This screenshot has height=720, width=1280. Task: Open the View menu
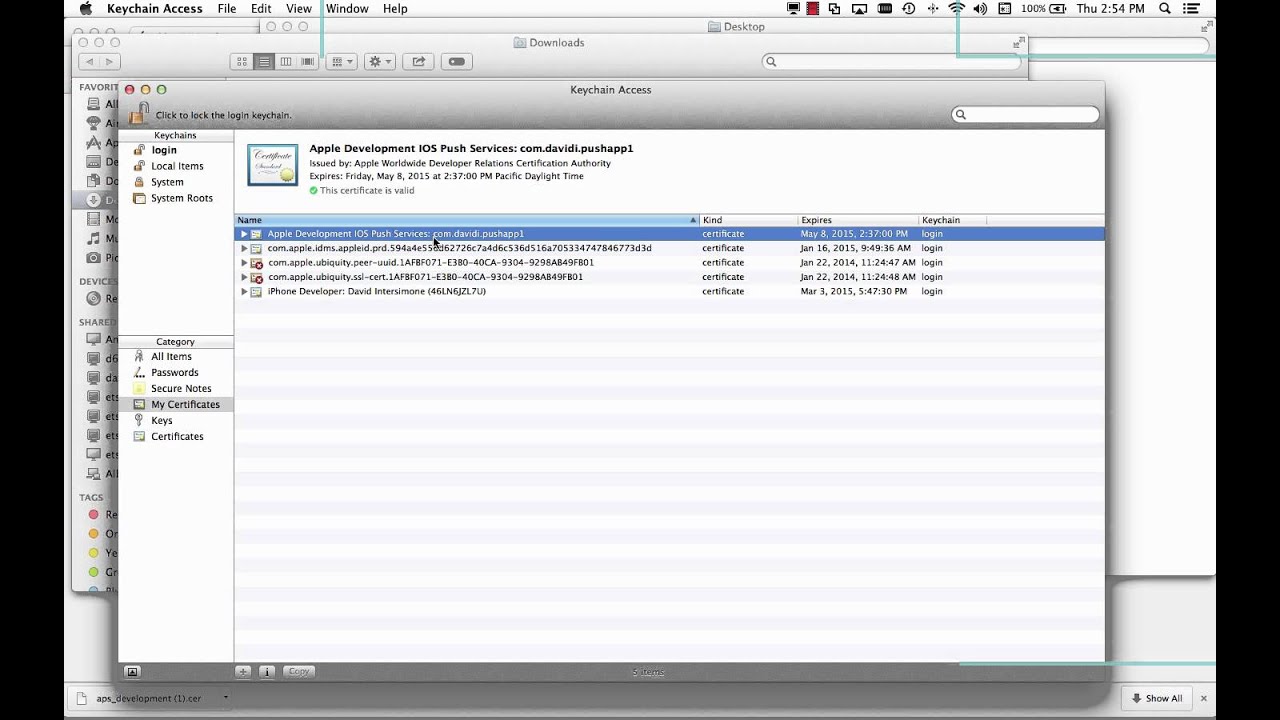pos(299,8)
